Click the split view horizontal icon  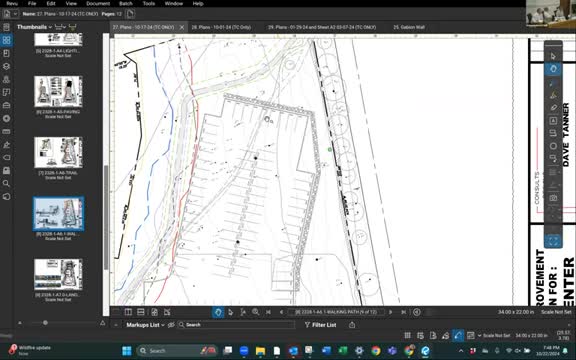point(141,312)
